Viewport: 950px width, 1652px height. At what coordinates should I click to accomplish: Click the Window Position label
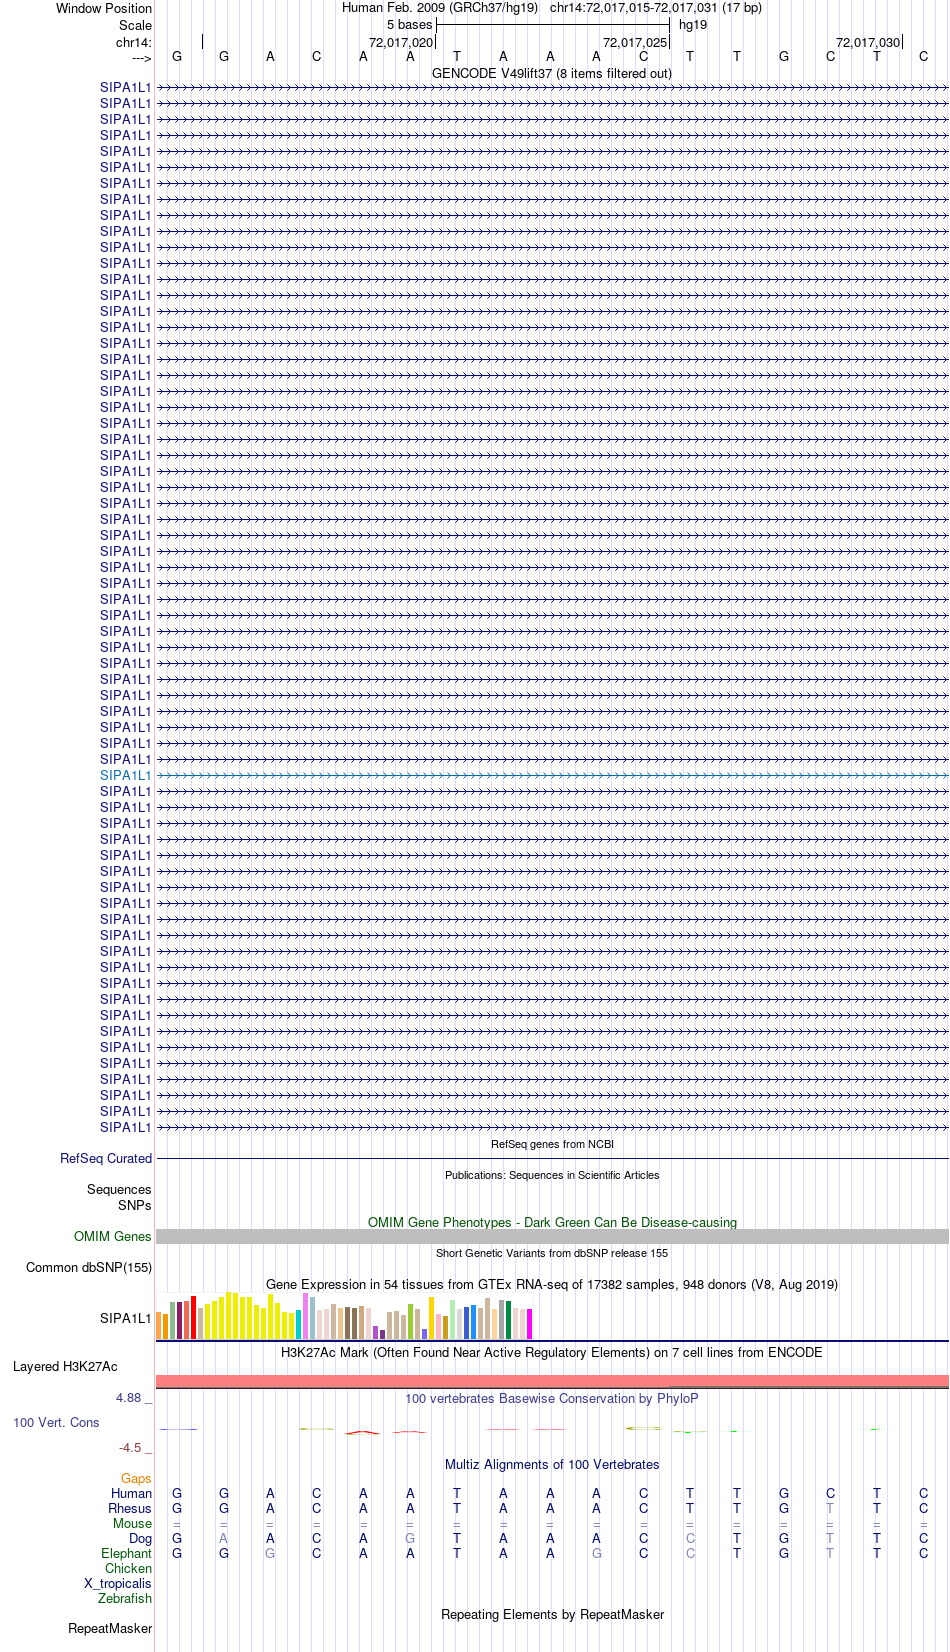tap(104, 8)
